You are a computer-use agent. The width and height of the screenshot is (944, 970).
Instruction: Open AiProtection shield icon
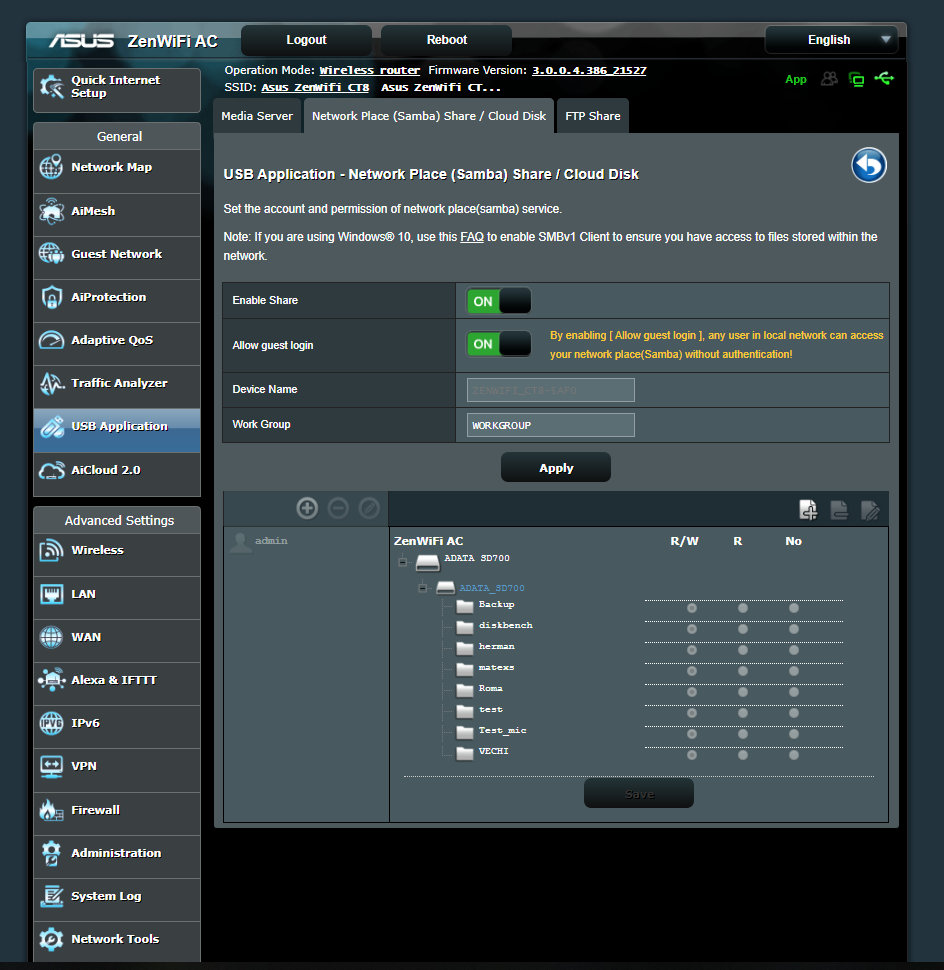pos(51,297)
